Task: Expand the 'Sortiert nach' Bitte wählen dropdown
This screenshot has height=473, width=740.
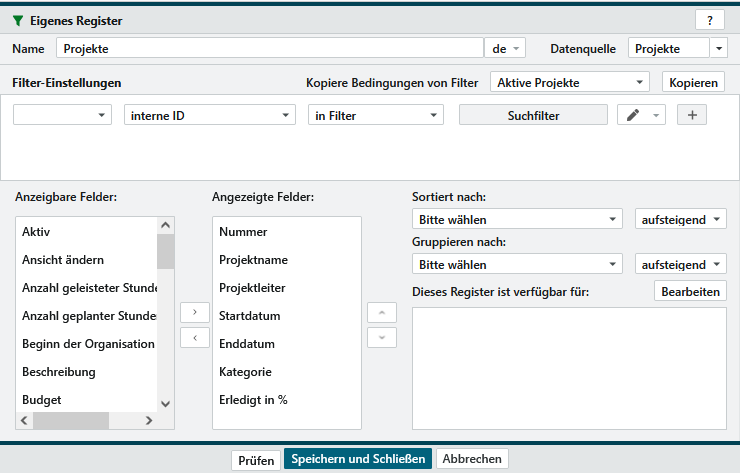Action: point(518,220)
